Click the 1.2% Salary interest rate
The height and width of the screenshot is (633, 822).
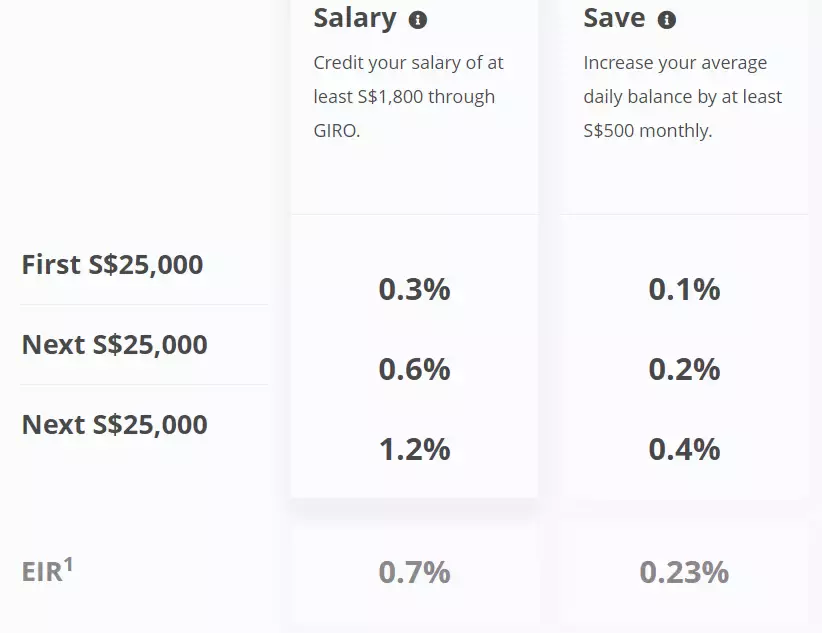[414, 450]
